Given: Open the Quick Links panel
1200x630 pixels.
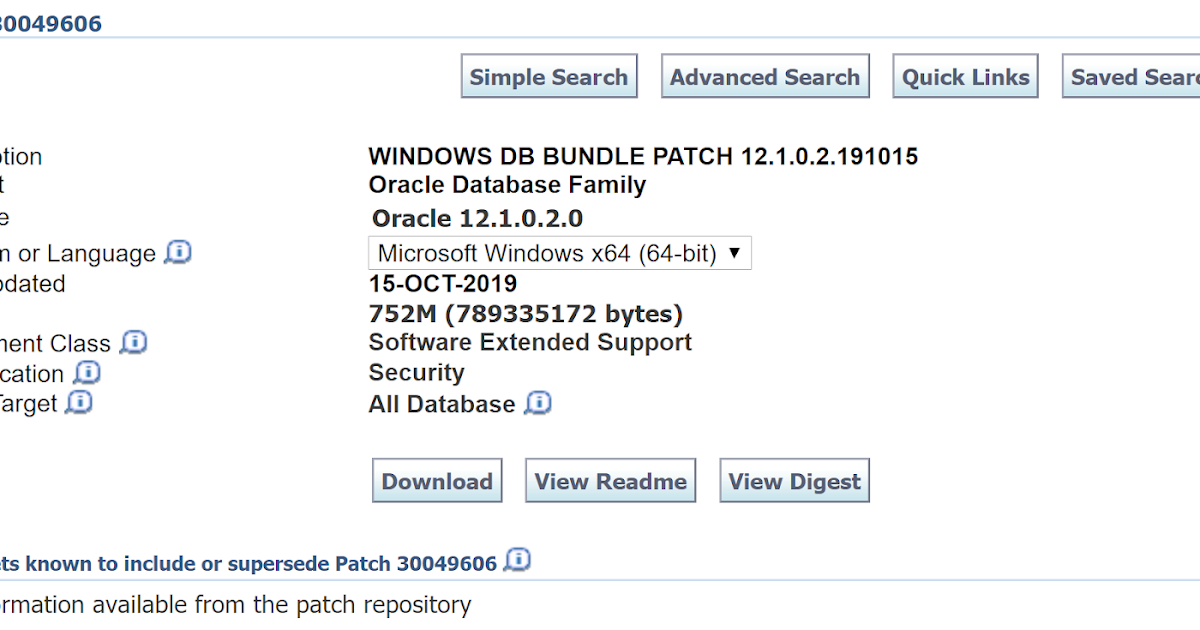Looking at the screenshot, I should pos(964,75).
